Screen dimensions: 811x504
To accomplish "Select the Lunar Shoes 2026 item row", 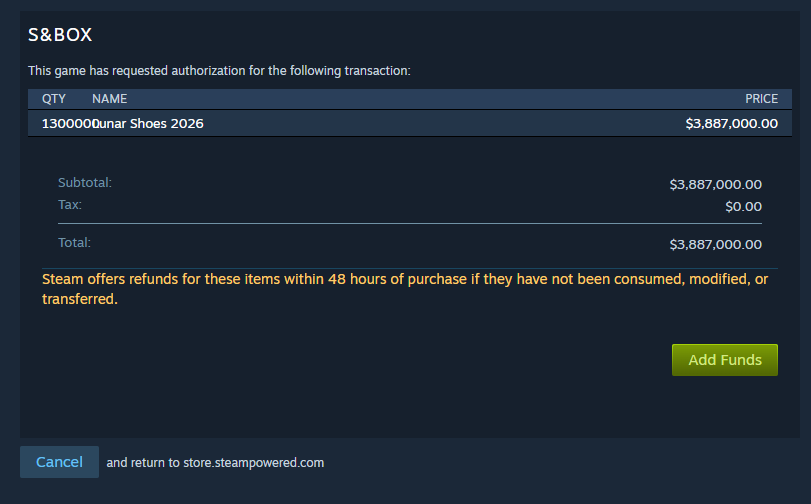I will (x=410, y=124).
